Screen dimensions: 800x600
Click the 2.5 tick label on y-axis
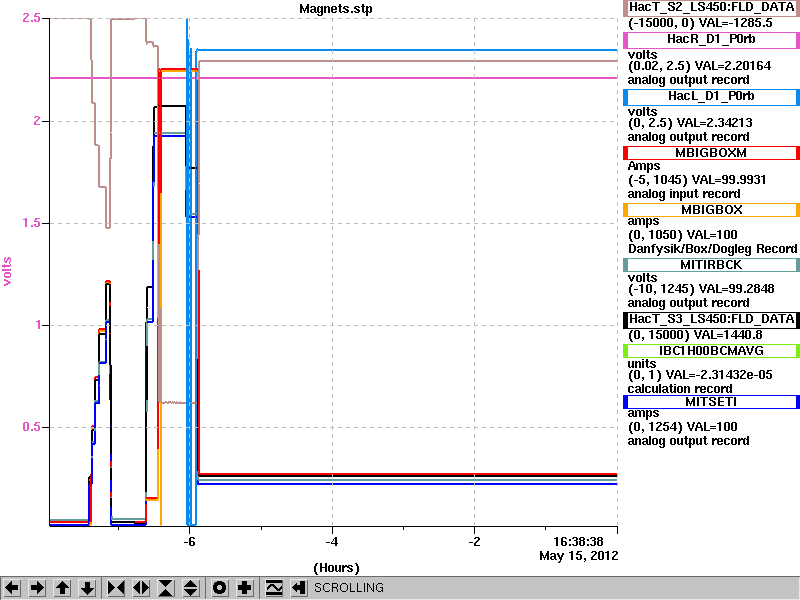(31, 18)
